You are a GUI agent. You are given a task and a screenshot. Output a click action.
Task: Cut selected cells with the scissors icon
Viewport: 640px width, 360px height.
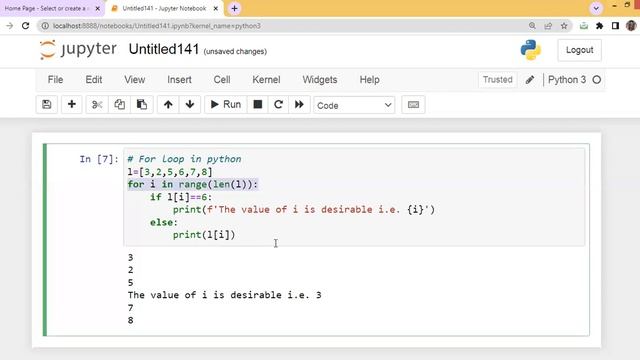coord(97,104)
